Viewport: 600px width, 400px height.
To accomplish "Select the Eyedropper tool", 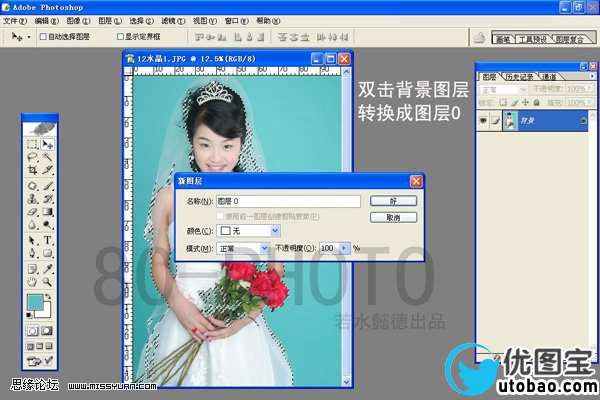I will 47,269.
